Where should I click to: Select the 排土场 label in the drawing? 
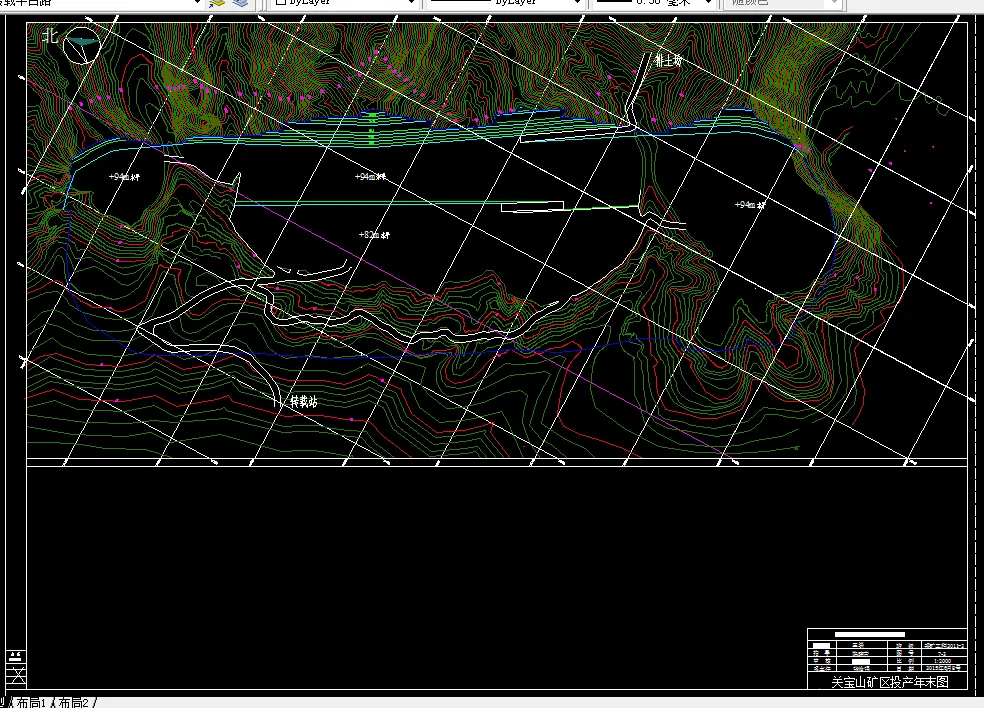(x=668, y=60)
